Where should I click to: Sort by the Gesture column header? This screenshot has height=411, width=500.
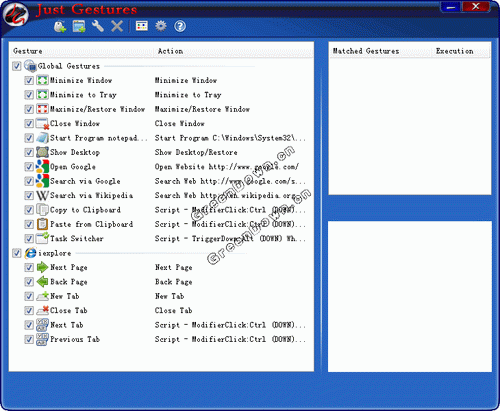[x=82, y=51]
